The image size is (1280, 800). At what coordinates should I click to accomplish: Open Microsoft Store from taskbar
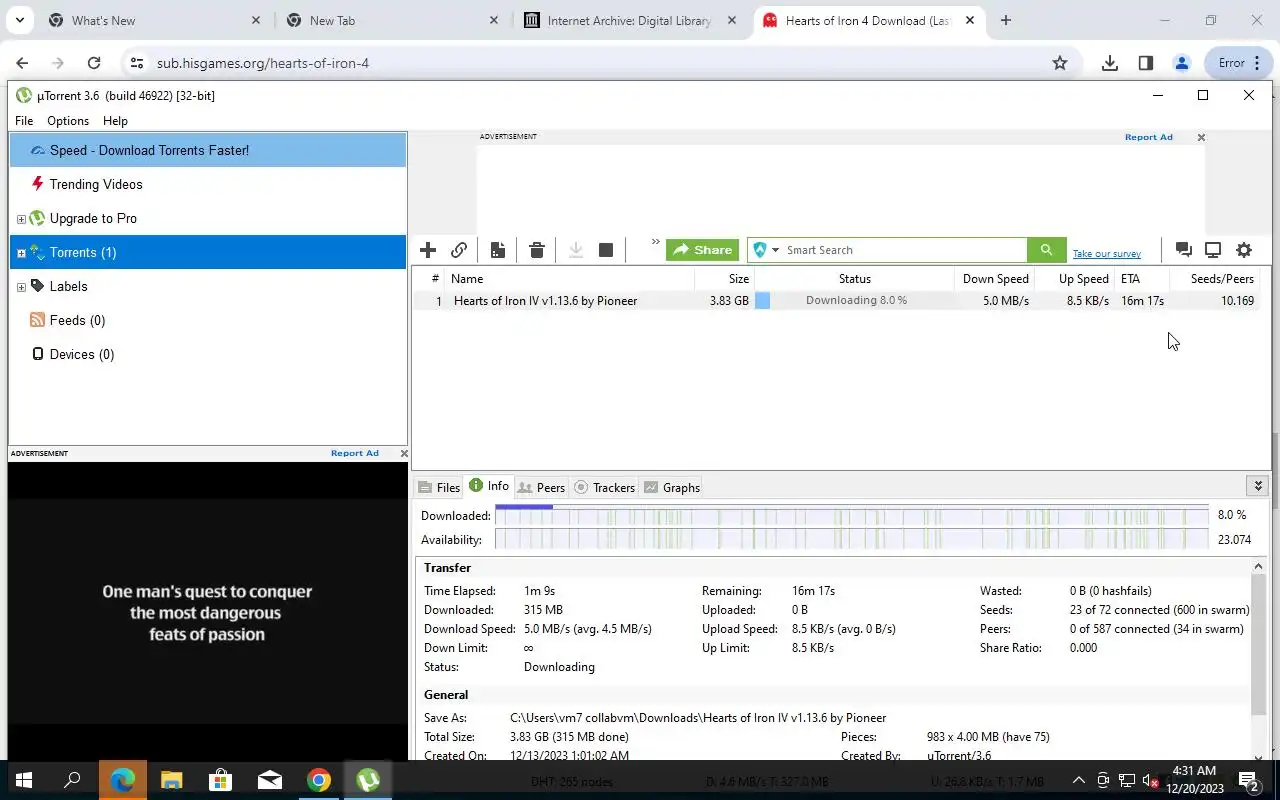(x=221, y=780)
